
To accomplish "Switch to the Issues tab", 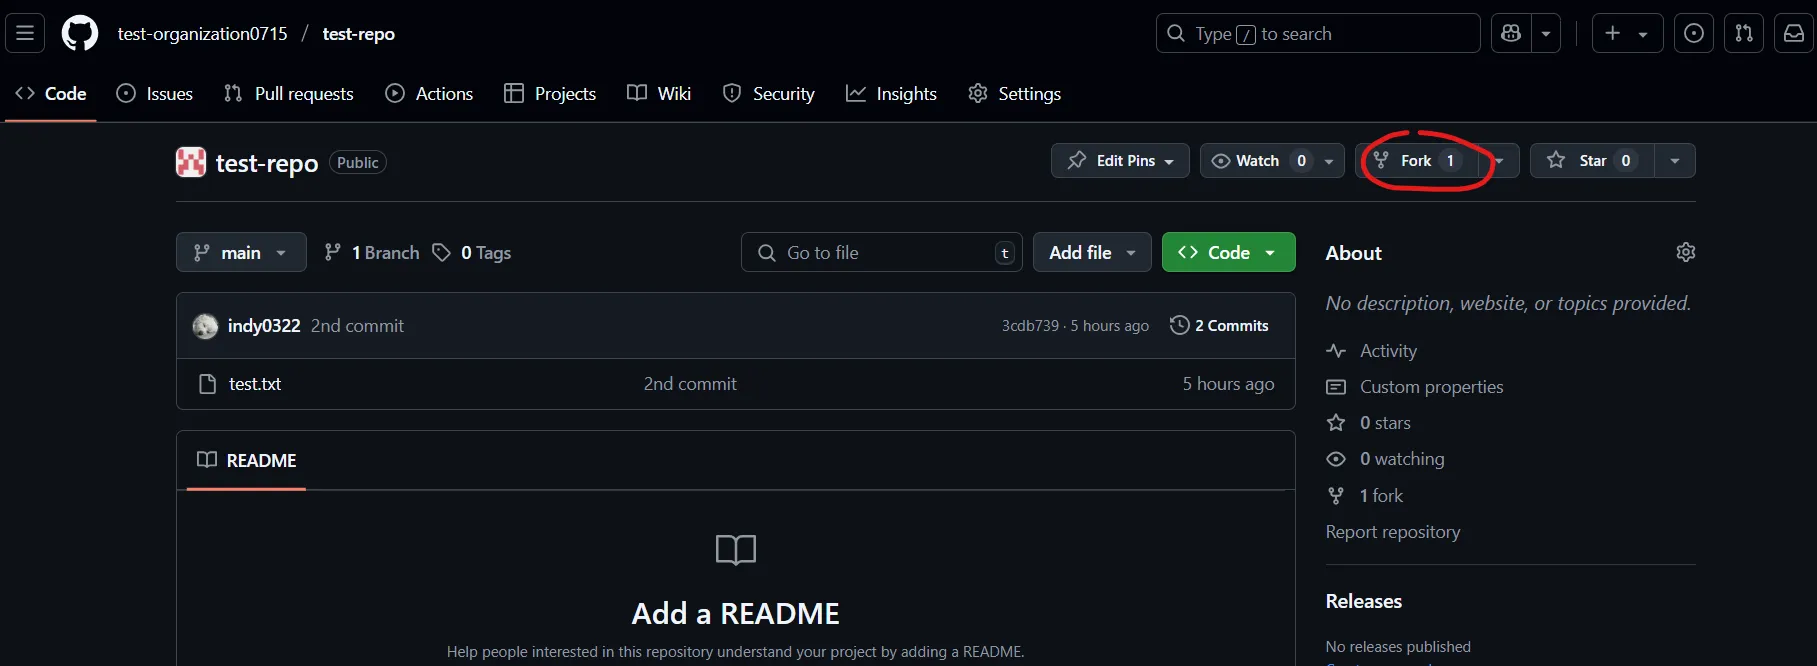I will (155, 93).
